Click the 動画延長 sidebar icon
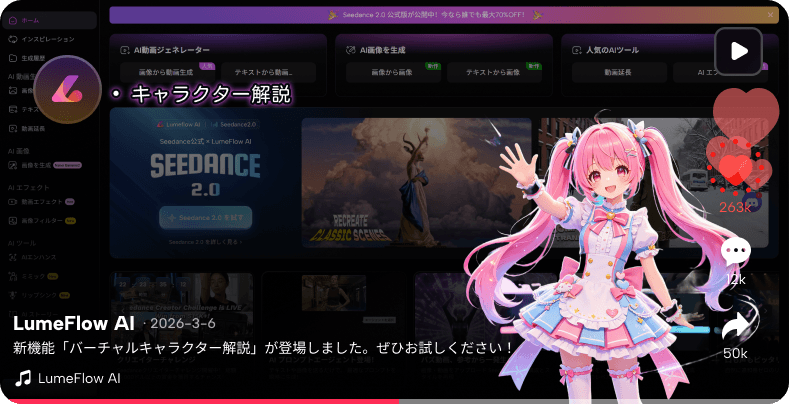Screen dimensions: 789x404 (x=13, y=128)
